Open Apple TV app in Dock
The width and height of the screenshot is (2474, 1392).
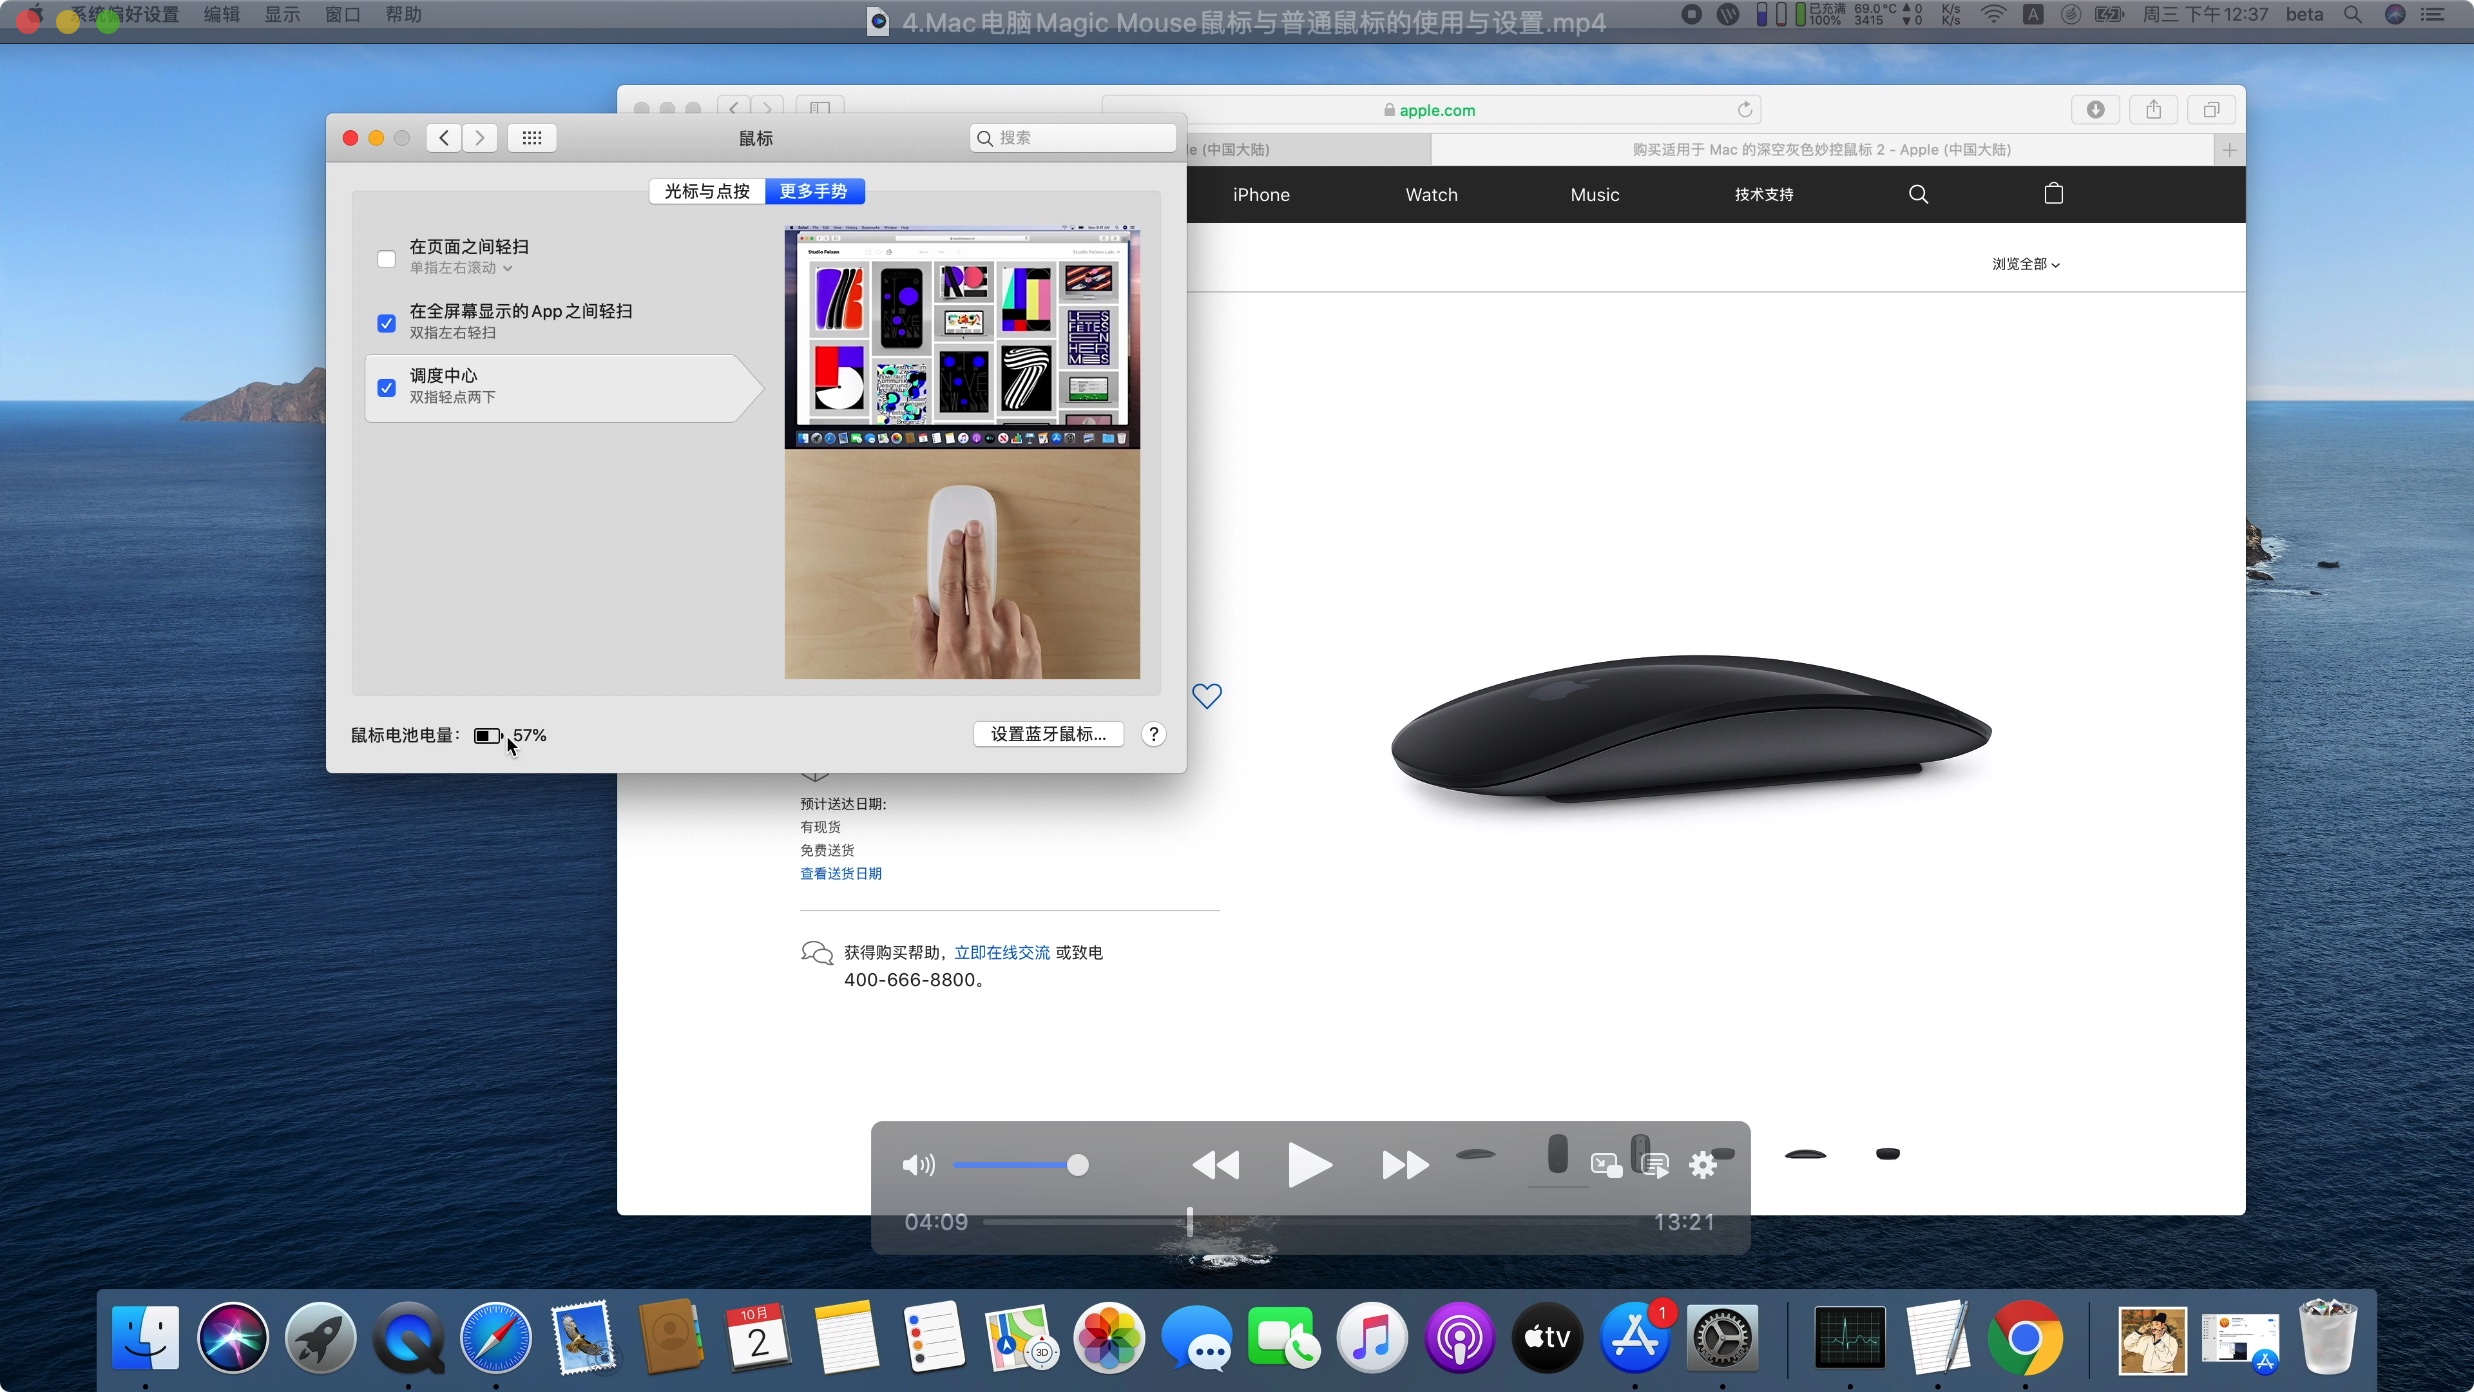pos(1547,1338)
